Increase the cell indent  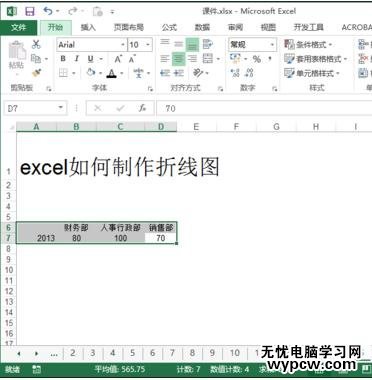point(179,73)
